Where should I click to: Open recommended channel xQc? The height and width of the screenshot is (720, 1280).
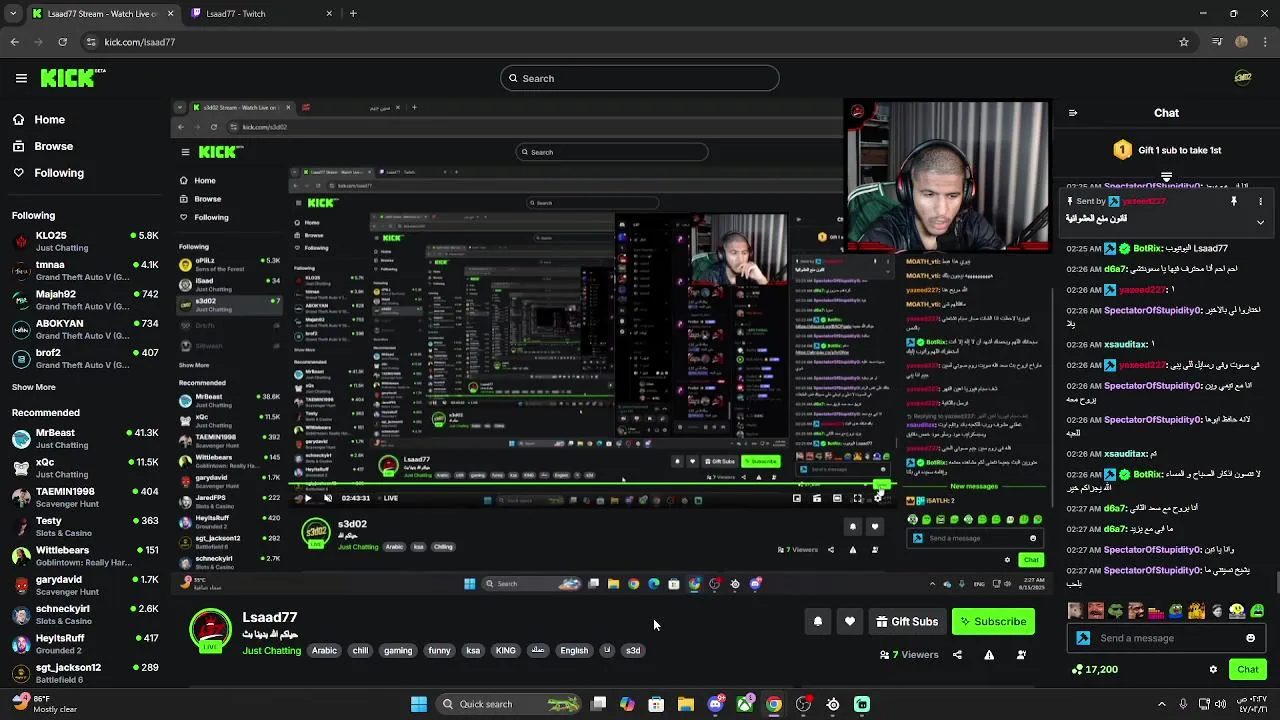[x=85, y=468]
